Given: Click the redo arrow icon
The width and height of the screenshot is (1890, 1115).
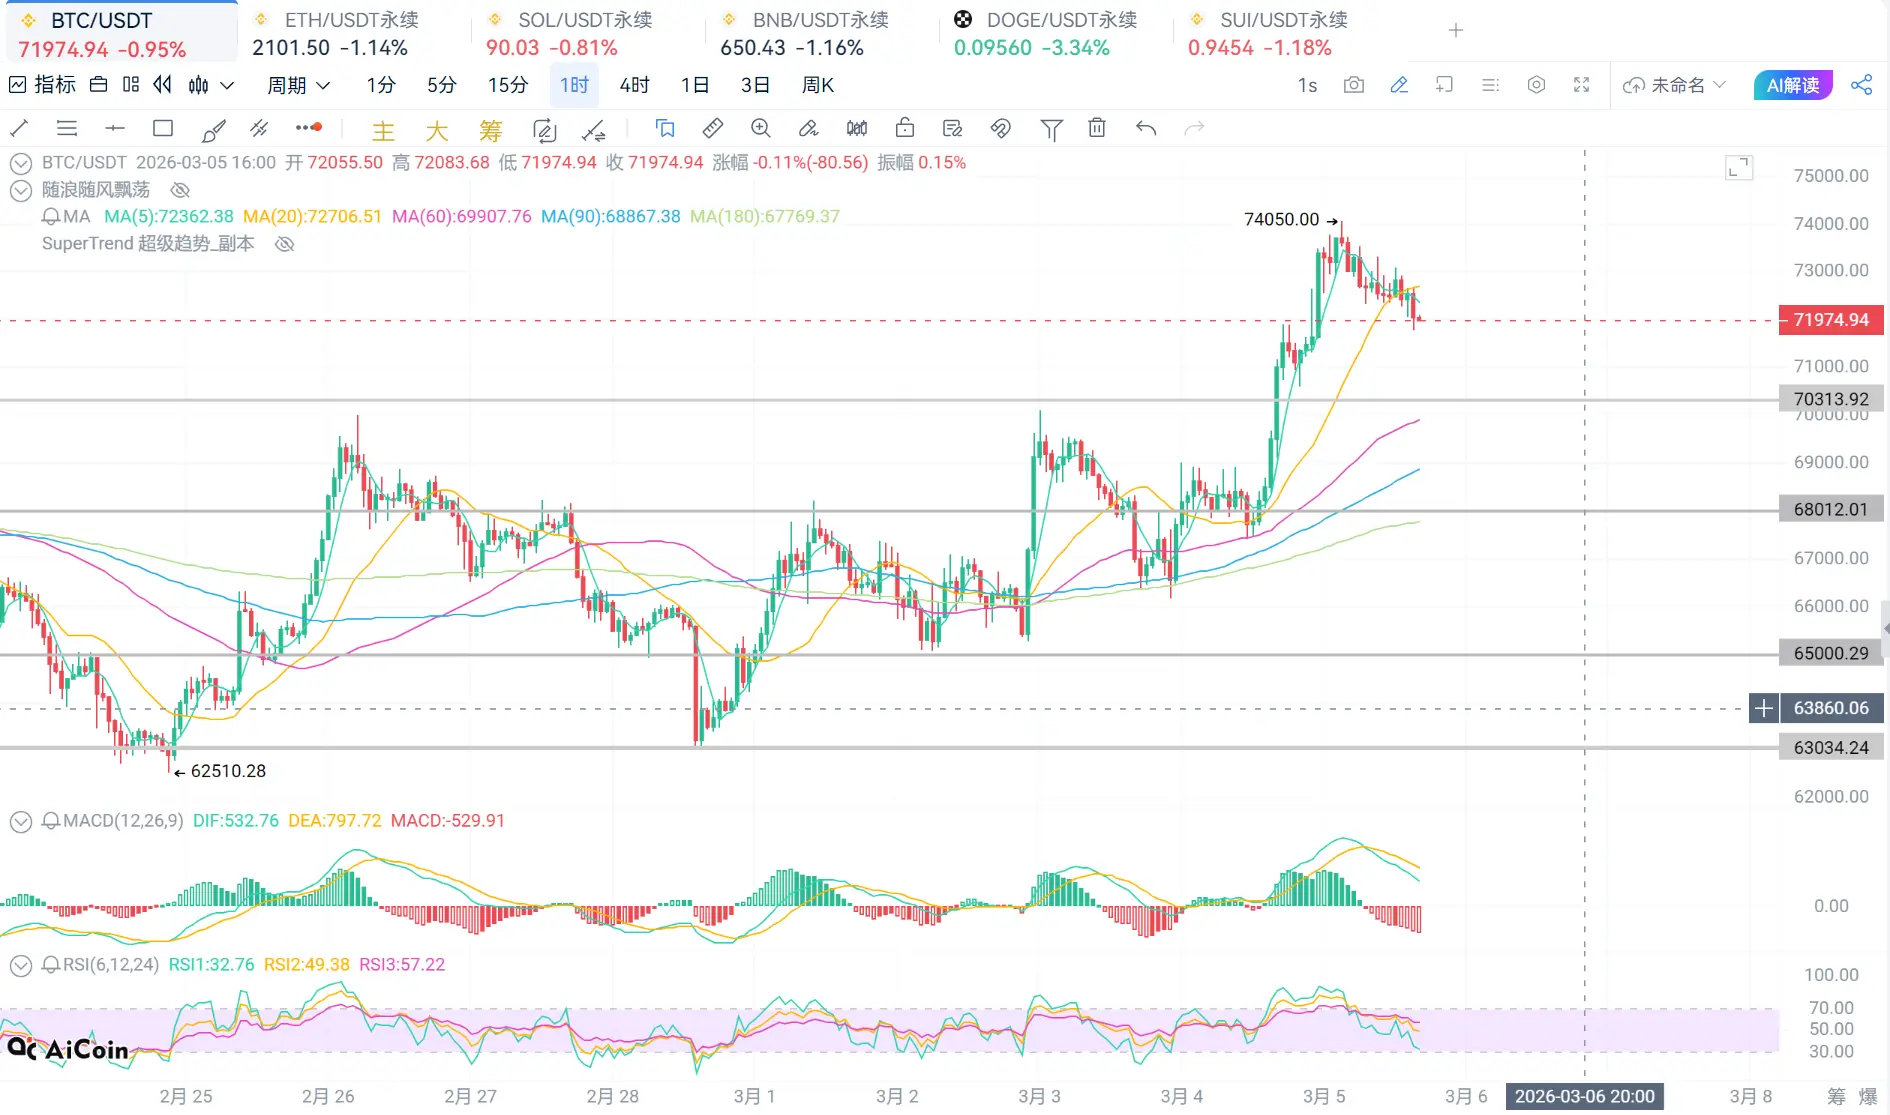Looking at the screenshot, I should pyautogui.click(x=1194, y=128).
